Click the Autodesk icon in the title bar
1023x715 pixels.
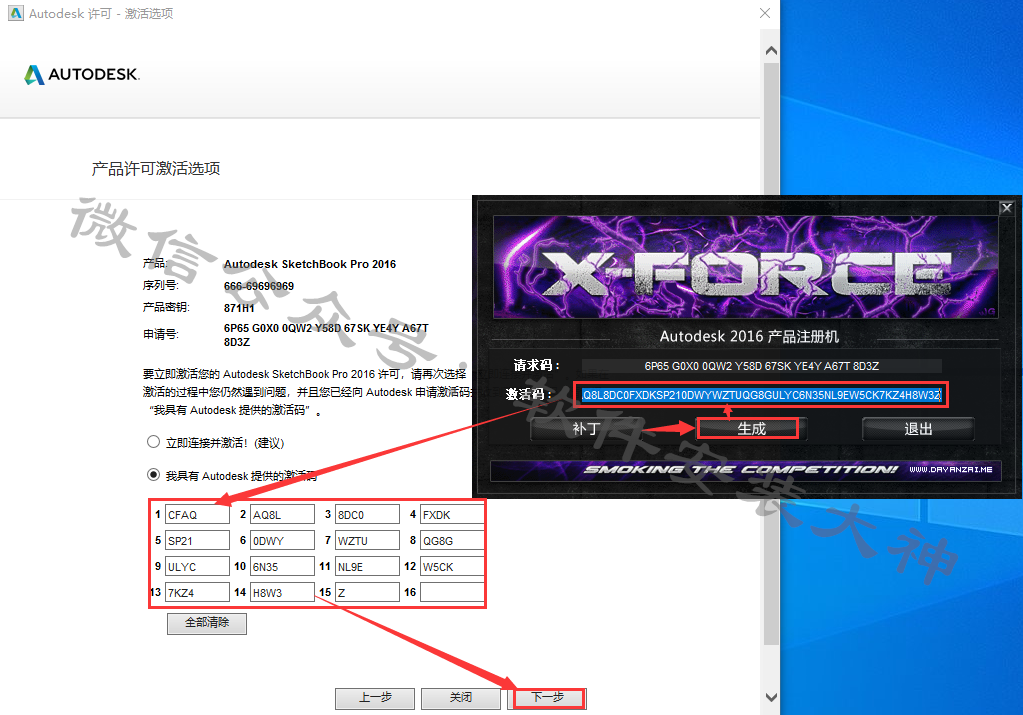pos(16,13)
